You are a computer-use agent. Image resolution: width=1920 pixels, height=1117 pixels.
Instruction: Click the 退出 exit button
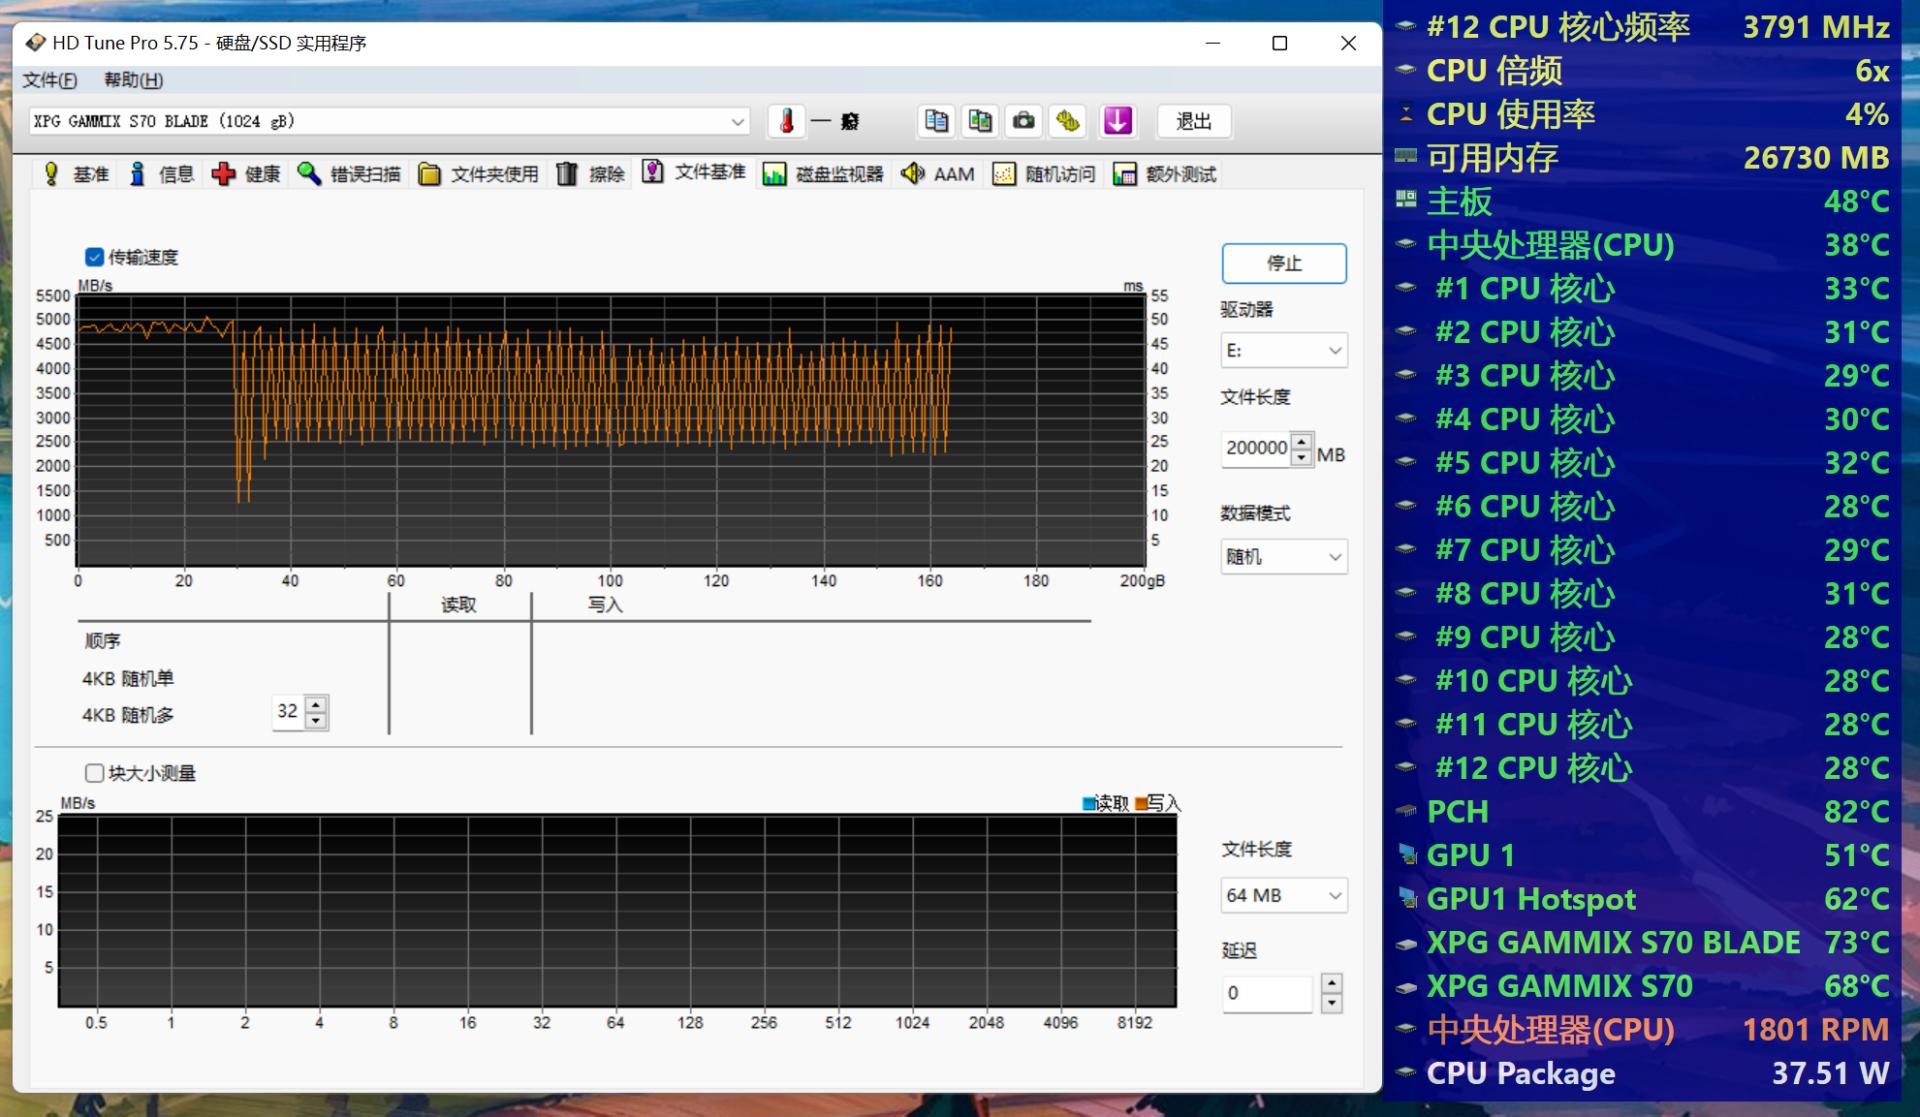point(1193,121)
